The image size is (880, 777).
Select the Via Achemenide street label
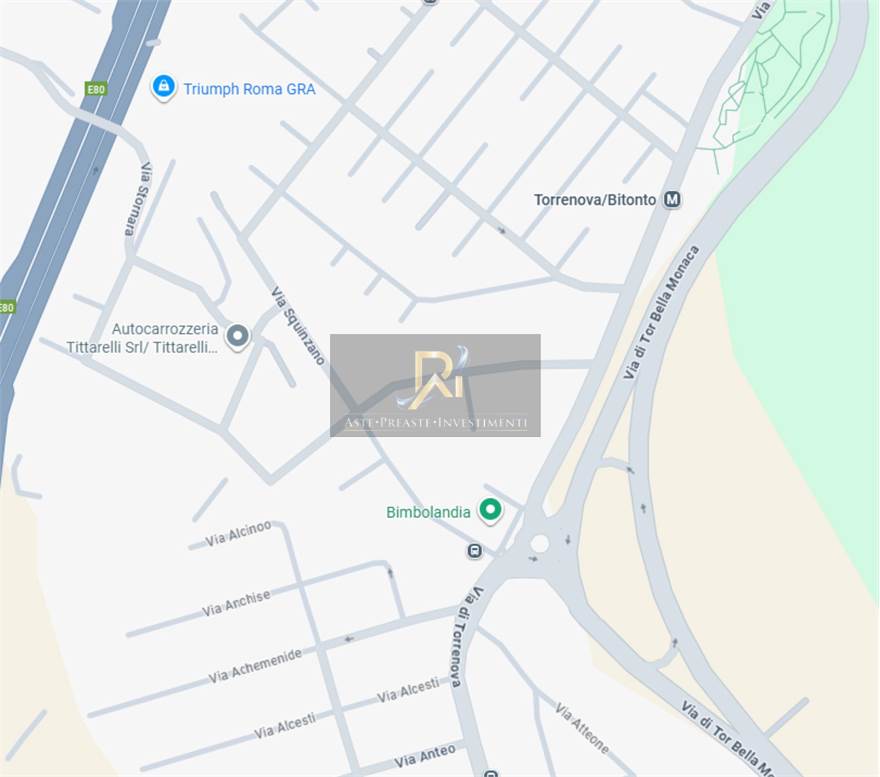[255, 666]
